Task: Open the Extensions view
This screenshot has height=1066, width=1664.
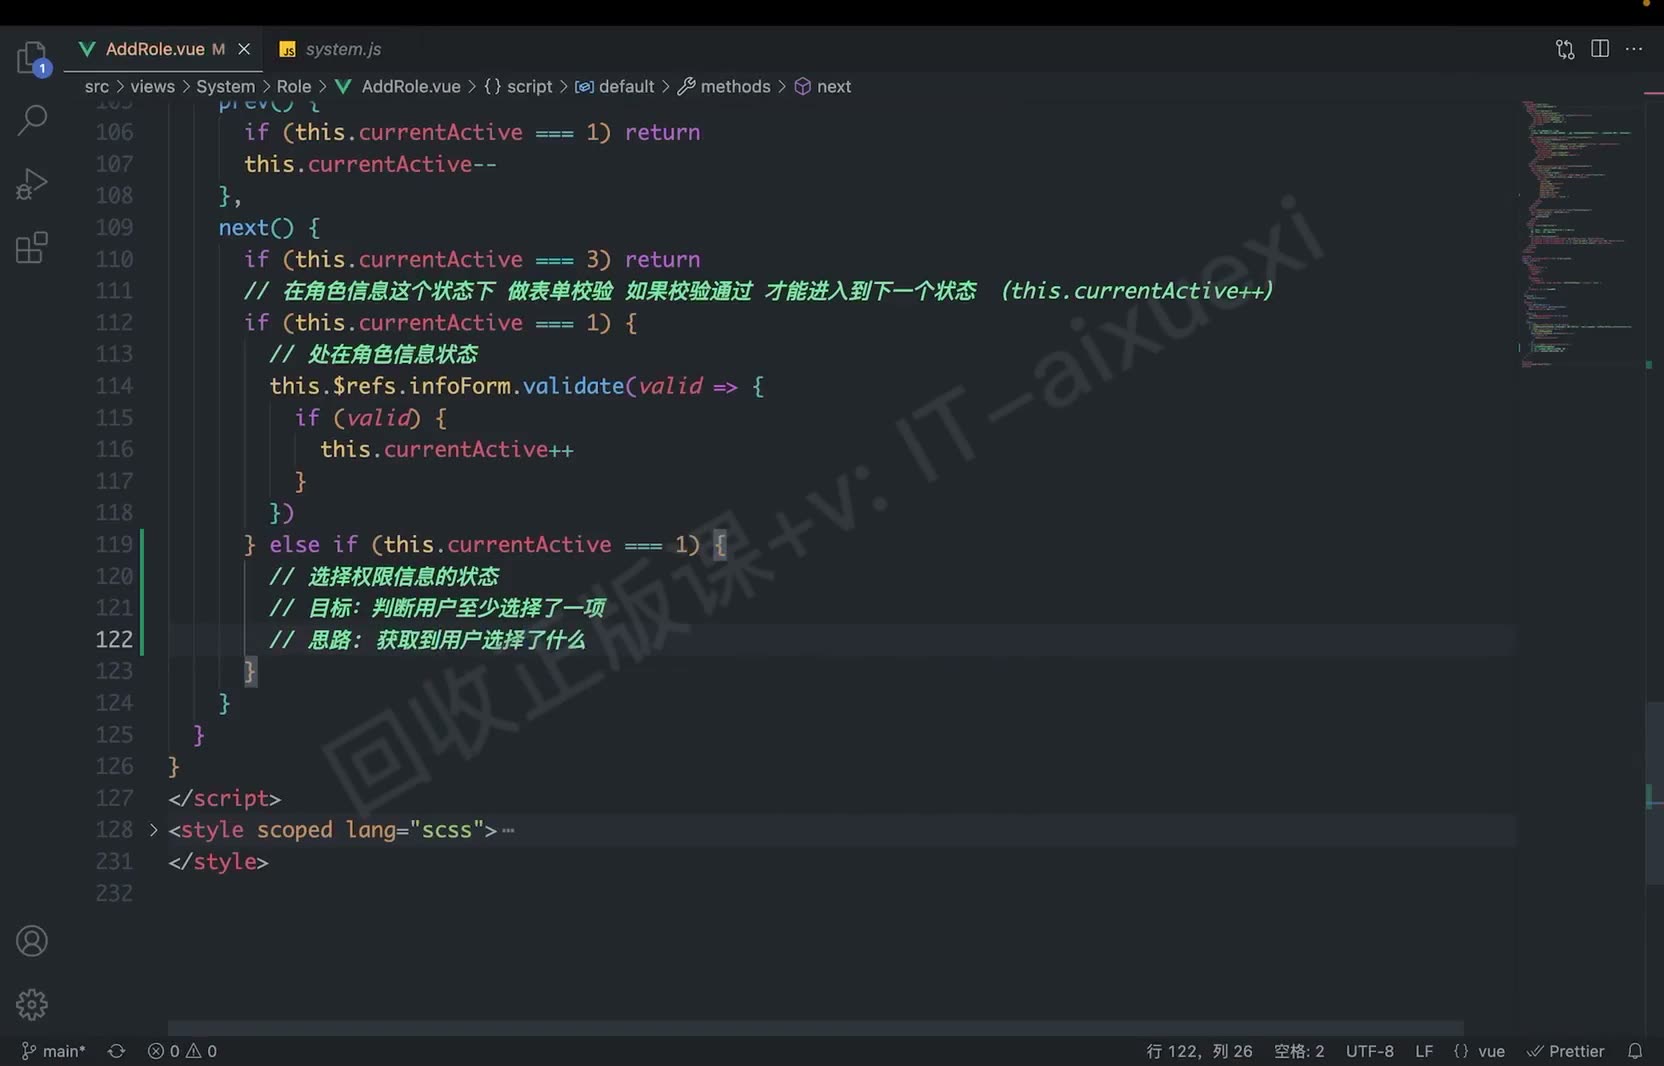Action: [x=32, y=248]
